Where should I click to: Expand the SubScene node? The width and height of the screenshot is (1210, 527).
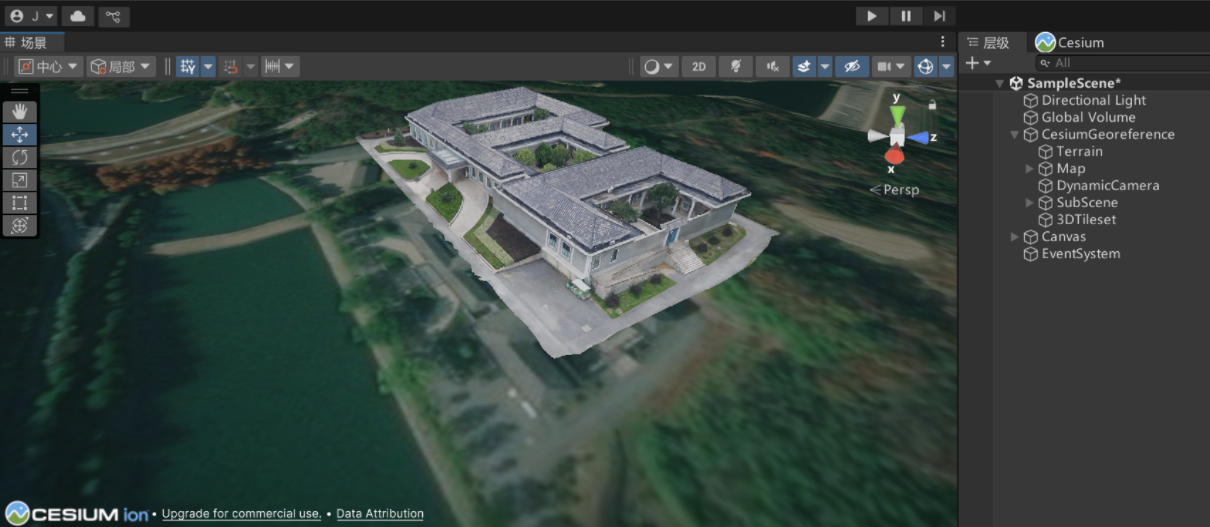pyautogui.click(x=1030, y=202)
